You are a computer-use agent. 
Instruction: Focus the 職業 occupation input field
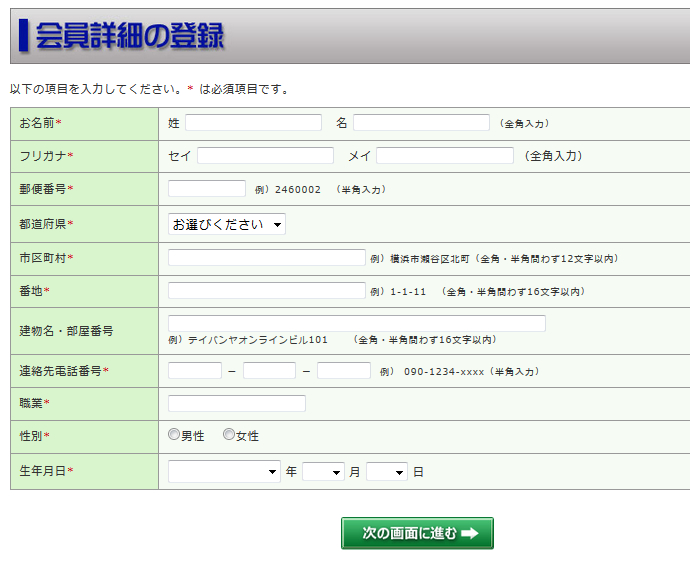237,404
